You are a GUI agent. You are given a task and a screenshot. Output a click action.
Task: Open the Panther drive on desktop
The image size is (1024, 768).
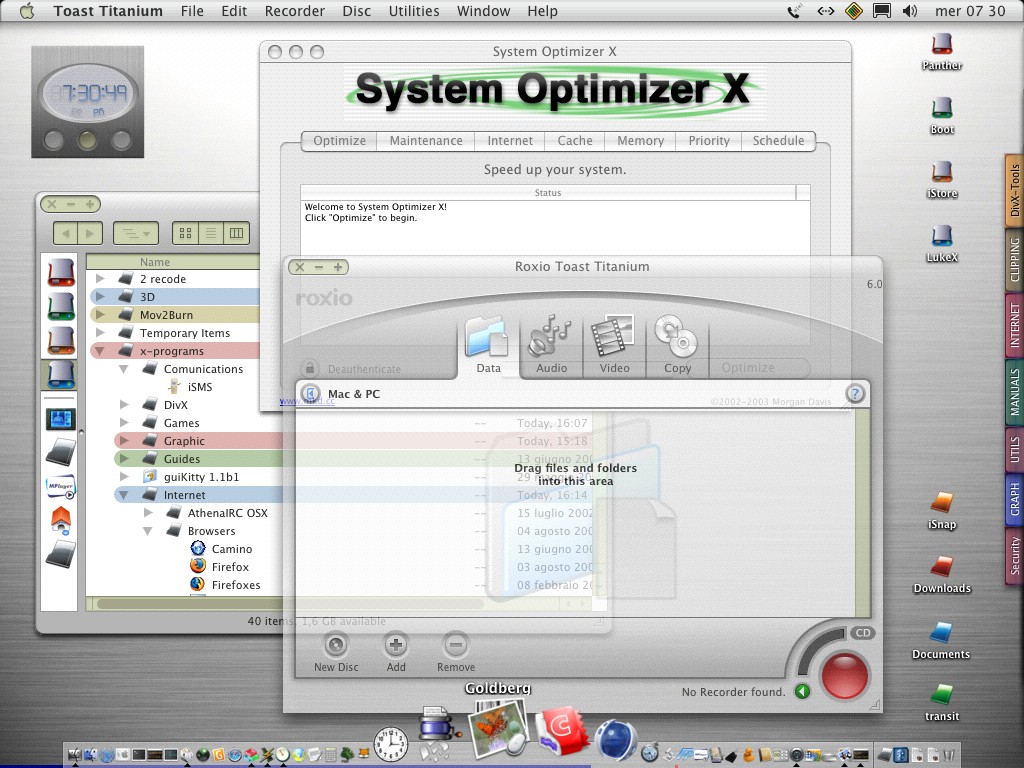pos(942,46)
